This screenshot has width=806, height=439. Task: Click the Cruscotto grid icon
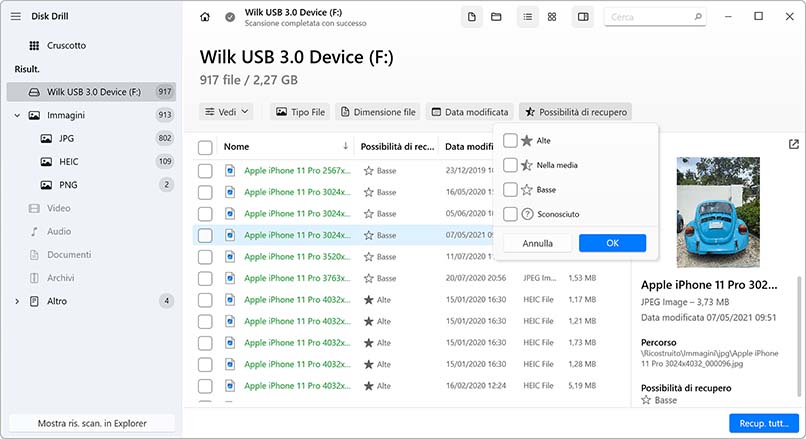pyautogui.click(x=34, y=46)
